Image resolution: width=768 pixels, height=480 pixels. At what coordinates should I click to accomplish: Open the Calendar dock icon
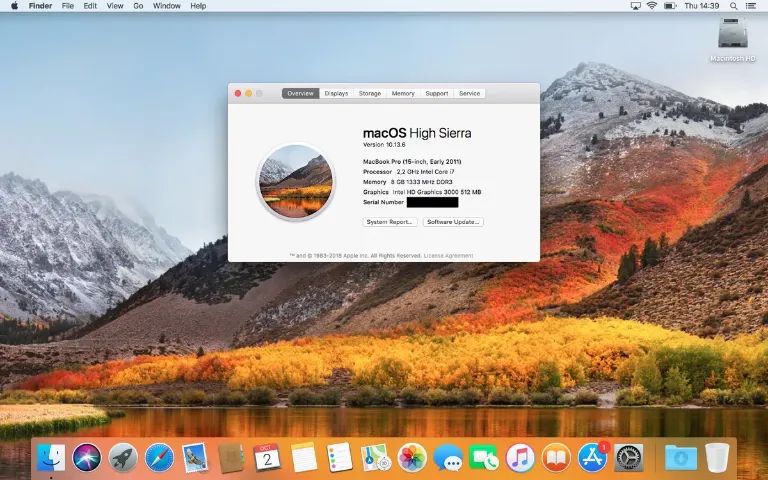point(267,457)
